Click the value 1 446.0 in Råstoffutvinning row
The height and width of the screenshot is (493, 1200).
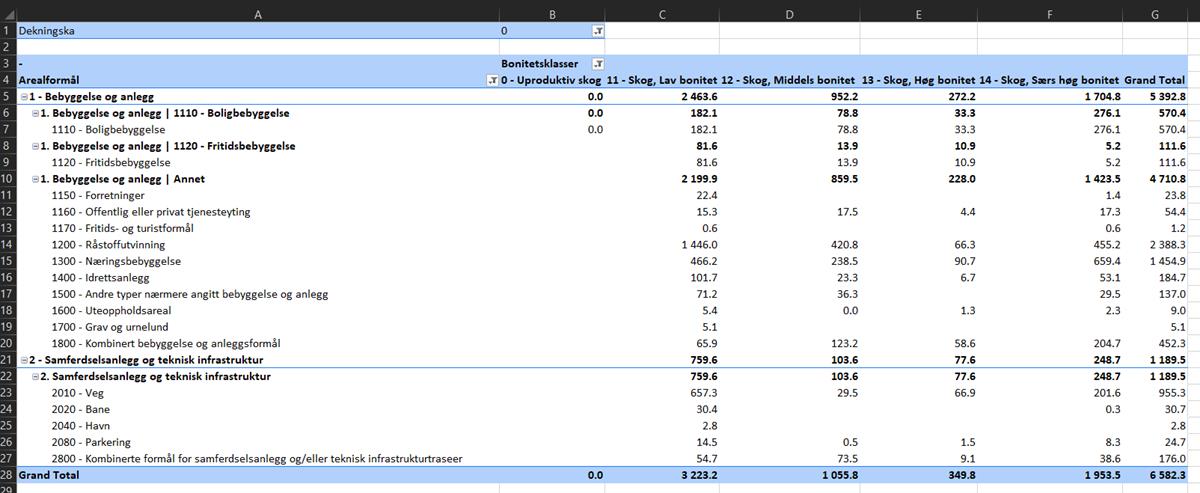(700, 244)
